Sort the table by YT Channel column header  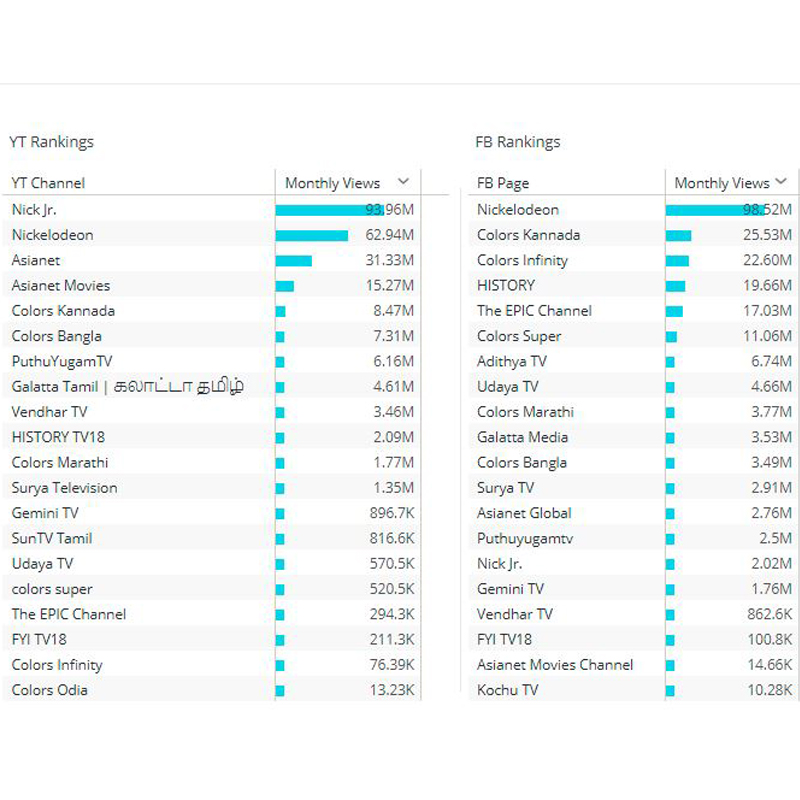coord(47,183)
